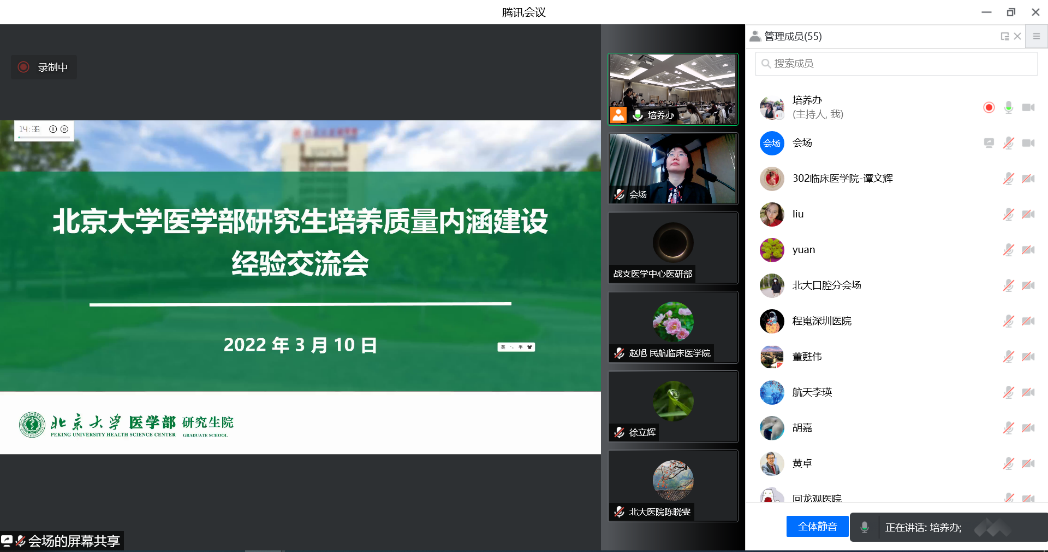Click red recording icon for 培养办
This screenshot has width=1048, height=552.
point(989,108)
